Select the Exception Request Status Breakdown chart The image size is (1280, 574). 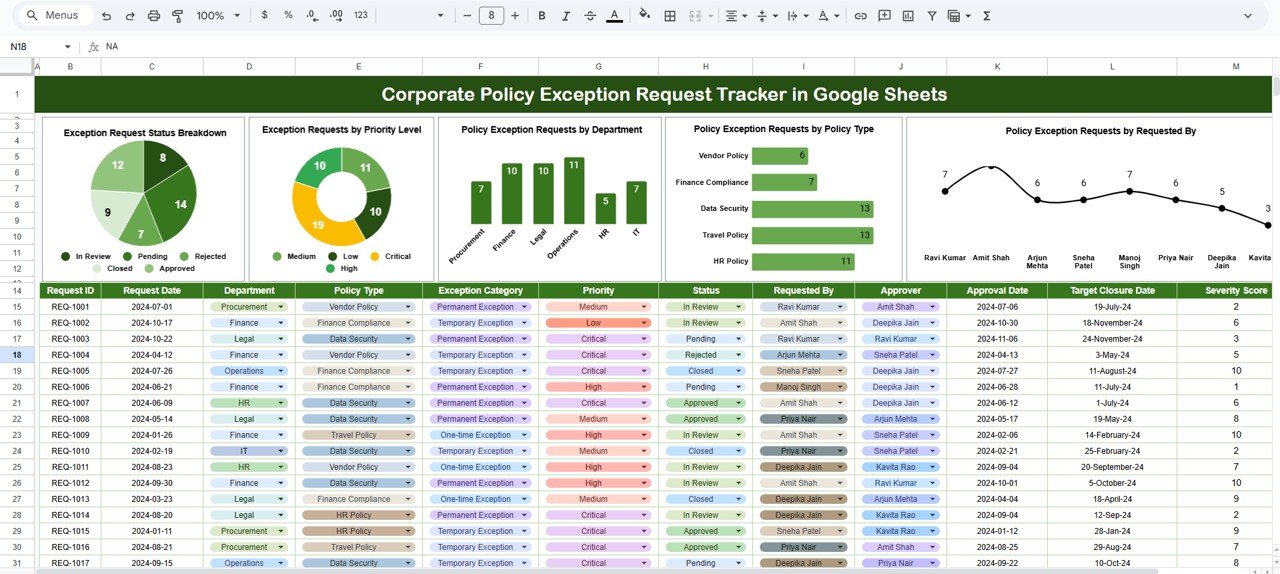coord(145,198)
